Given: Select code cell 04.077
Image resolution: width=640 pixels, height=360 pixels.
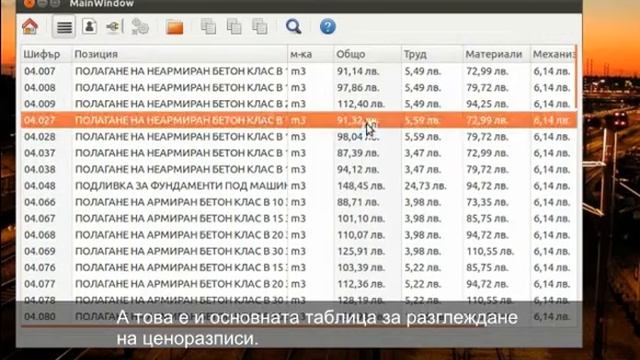Looking at the screenshot, I should [40, 284].
